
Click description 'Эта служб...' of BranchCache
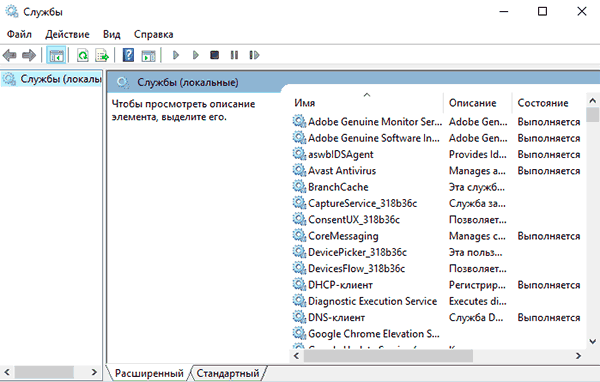(477, 187)
